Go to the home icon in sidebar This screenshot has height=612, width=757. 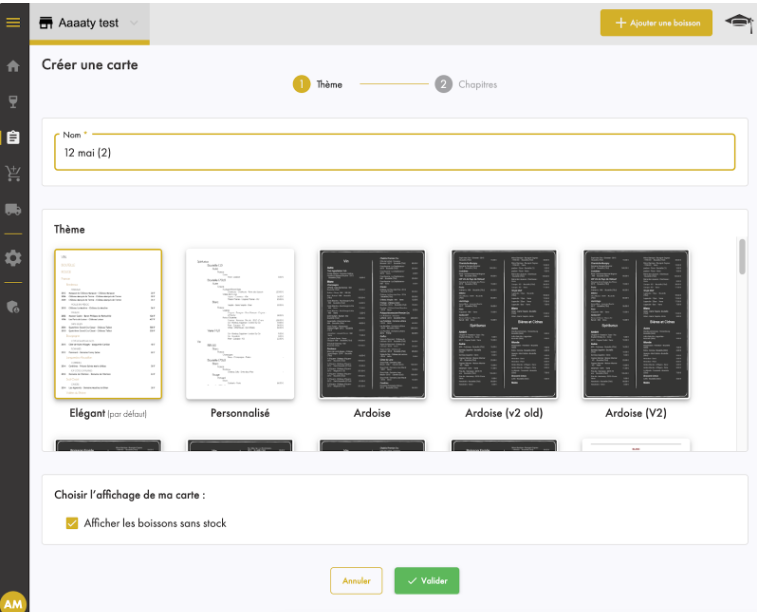[x=14, y=67]
